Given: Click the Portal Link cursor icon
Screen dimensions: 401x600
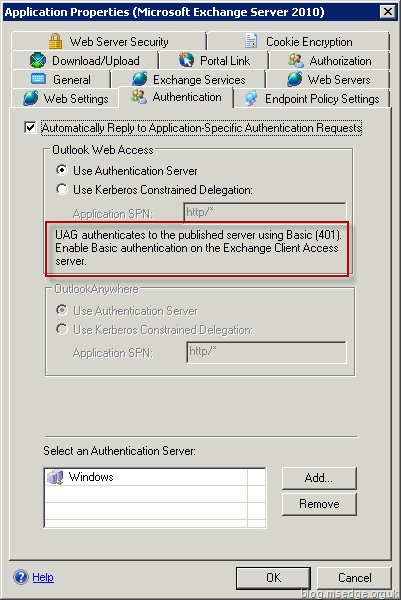Looking at the screenshot, I should [x=186, y=60].
